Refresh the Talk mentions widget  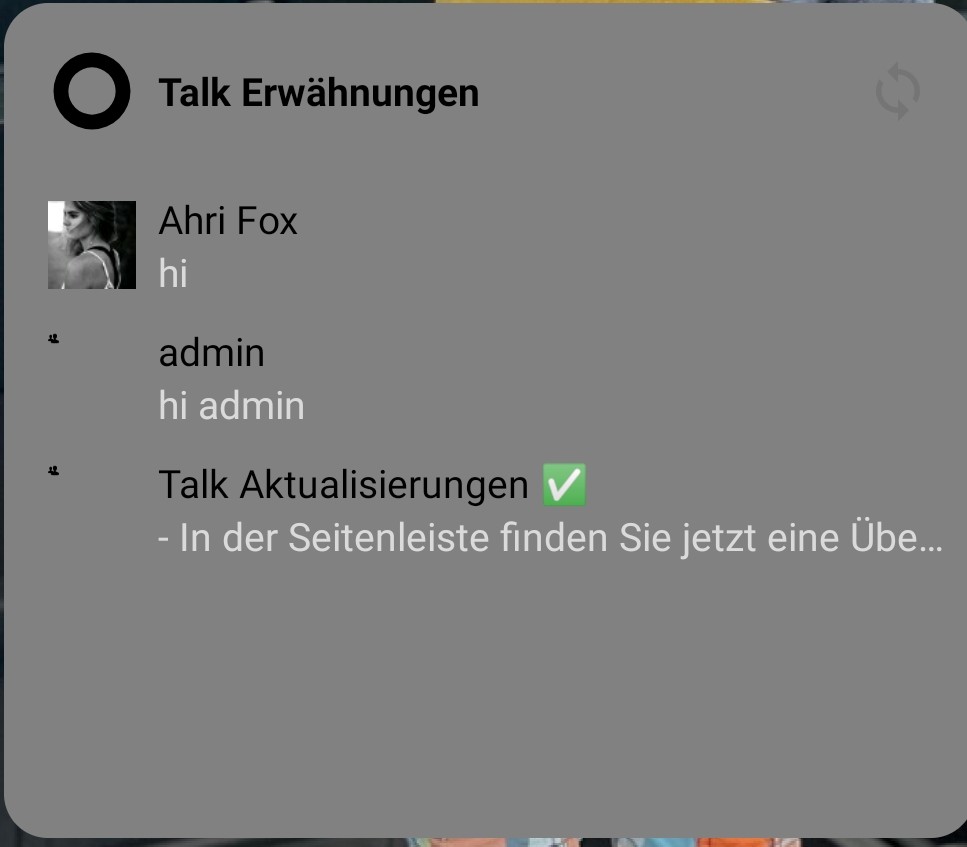click(x=897, y=91)
